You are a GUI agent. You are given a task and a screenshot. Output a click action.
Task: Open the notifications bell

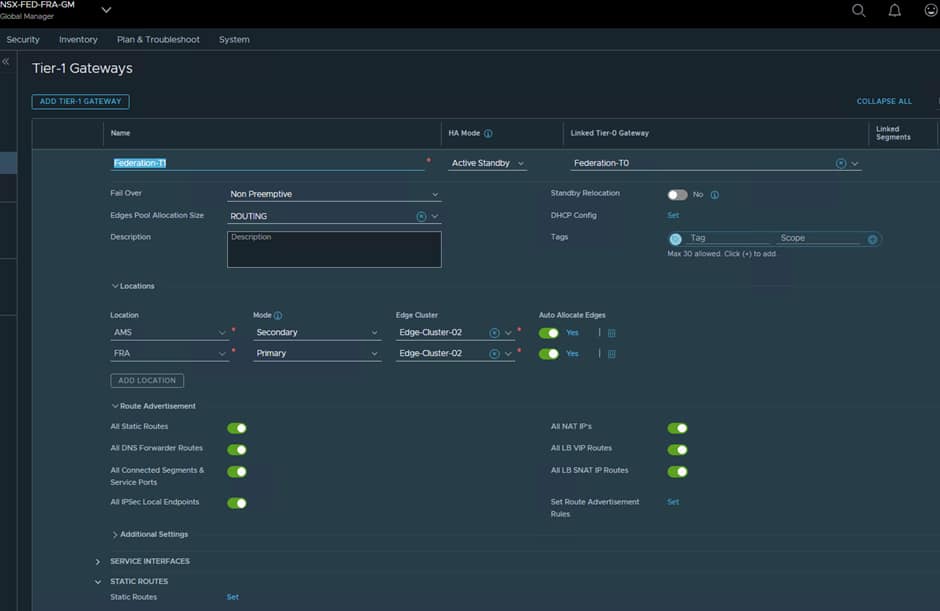(x=894, y=10)
